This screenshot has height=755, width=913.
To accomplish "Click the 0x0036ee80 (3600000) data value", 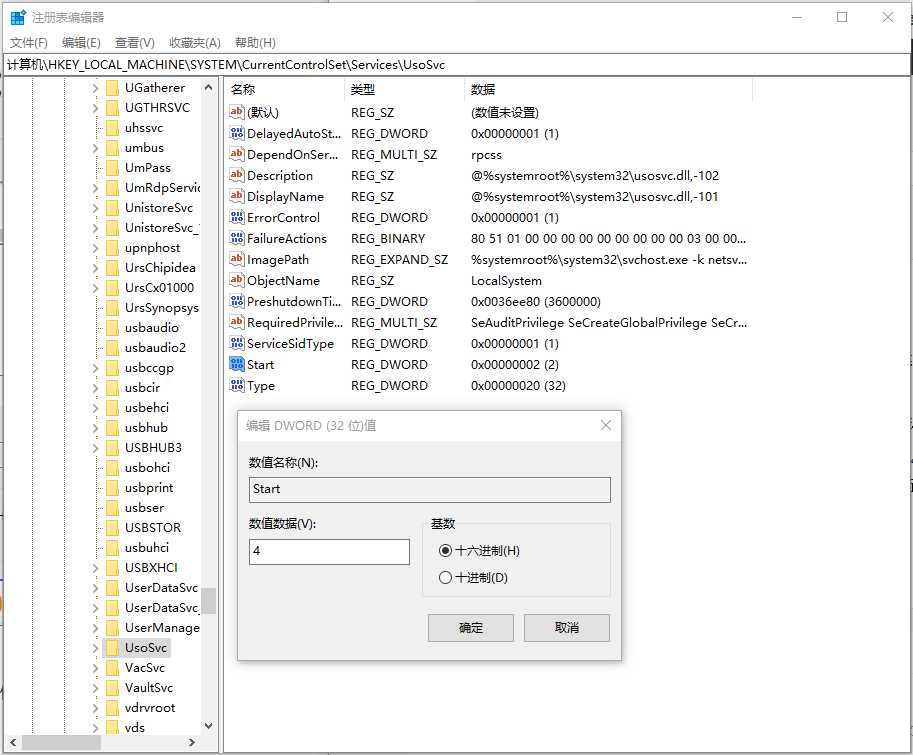I will (536, 302).
